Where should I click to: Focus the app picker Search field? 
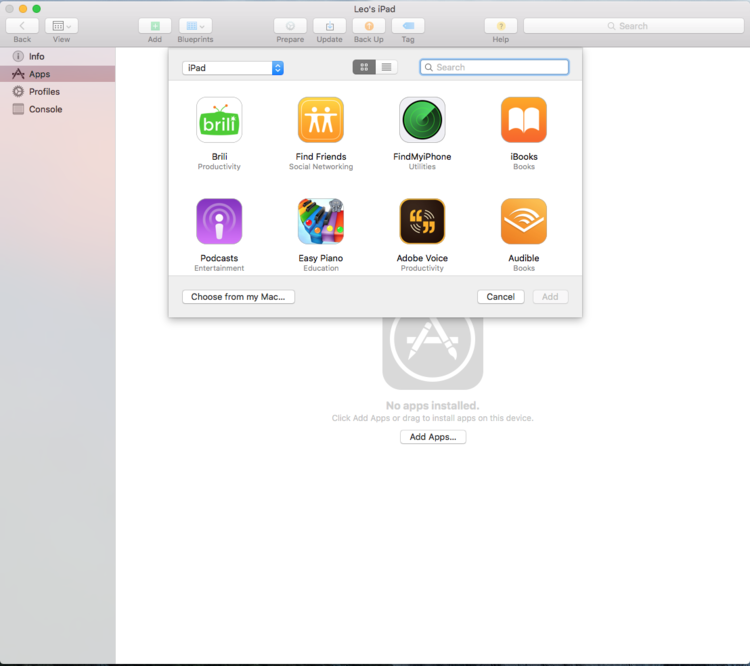(x=494, y=67)
